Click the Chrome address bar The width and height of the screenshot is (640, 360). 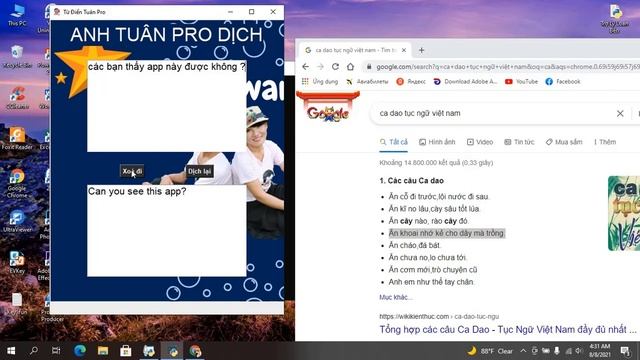pos(506,67)
